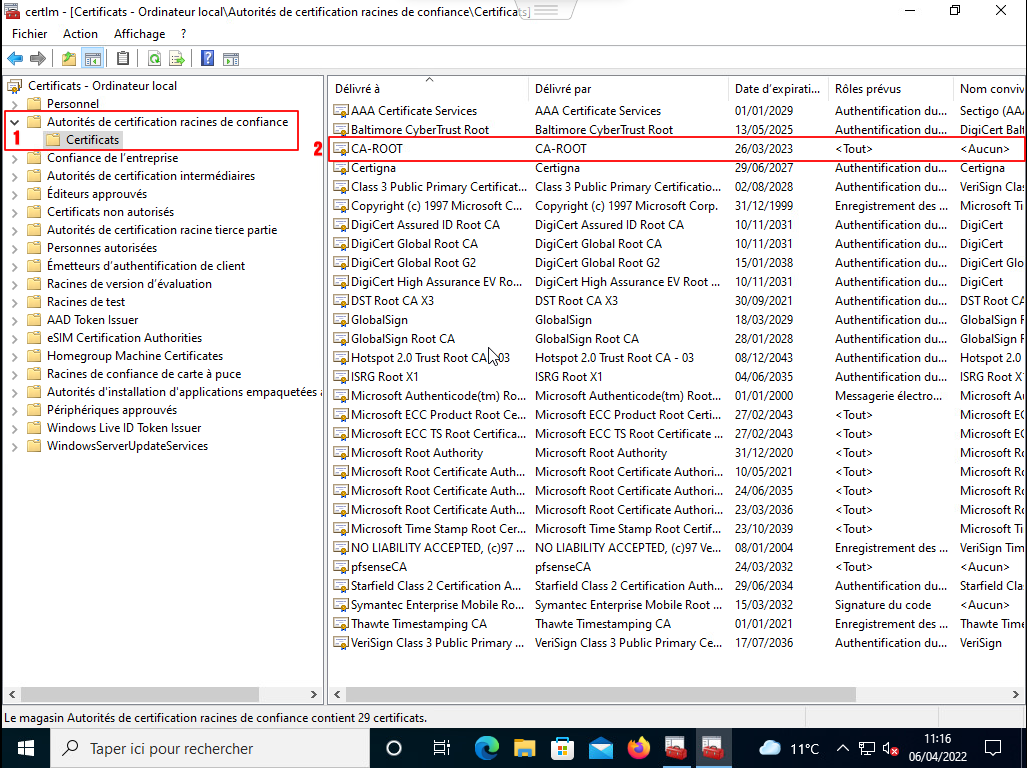Open the Affichage menu
Image resolution: width=1027 pixels, height=768 pixels.
click(x=139, y=34)
